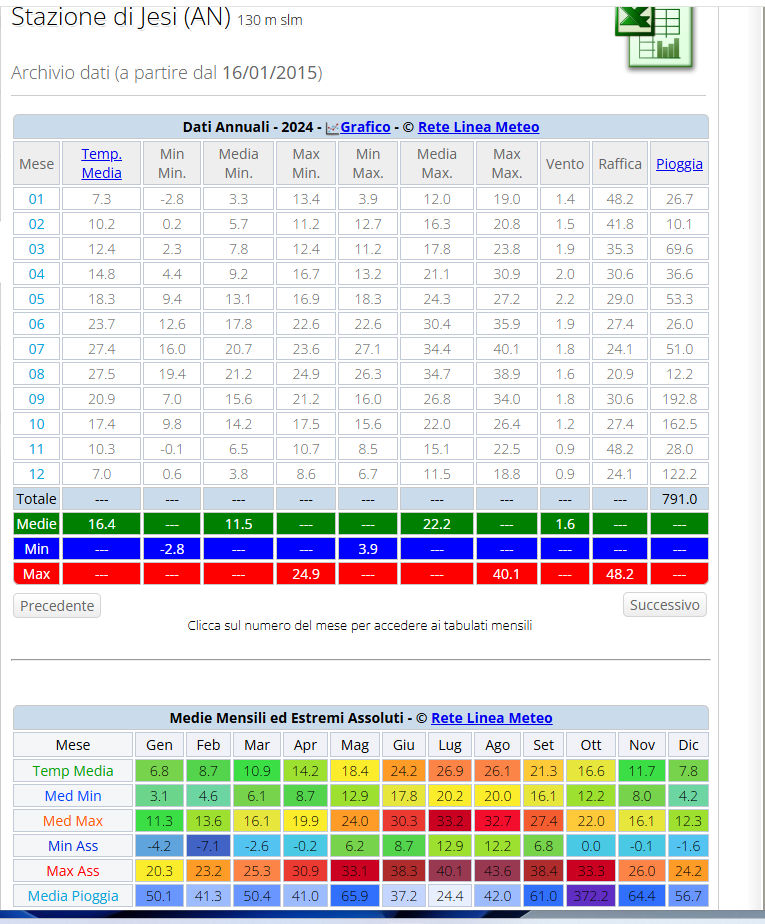Open month 01 monthly data

point(36,199)
